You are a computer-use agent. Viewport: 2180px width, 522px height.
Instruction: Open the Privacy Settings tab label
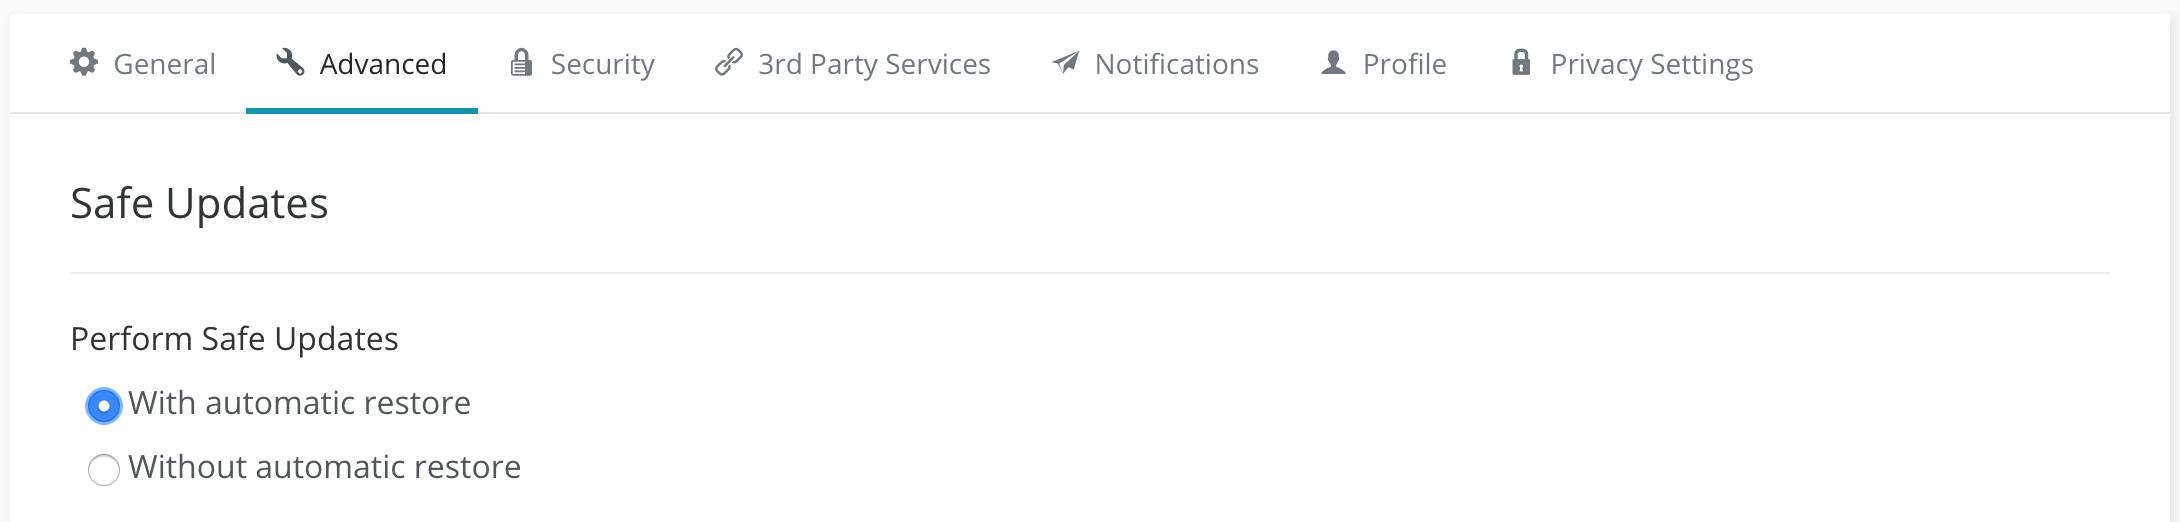click(1651, 64)
